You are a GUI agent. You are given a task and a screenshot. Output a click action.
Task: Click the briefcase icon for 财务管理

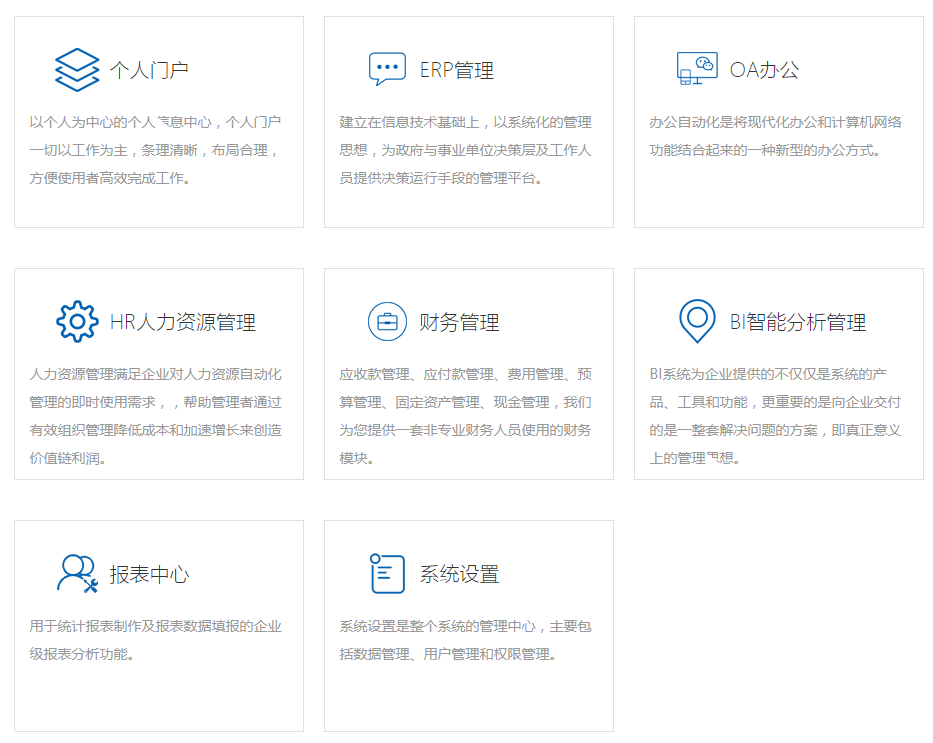click(387, 322)
